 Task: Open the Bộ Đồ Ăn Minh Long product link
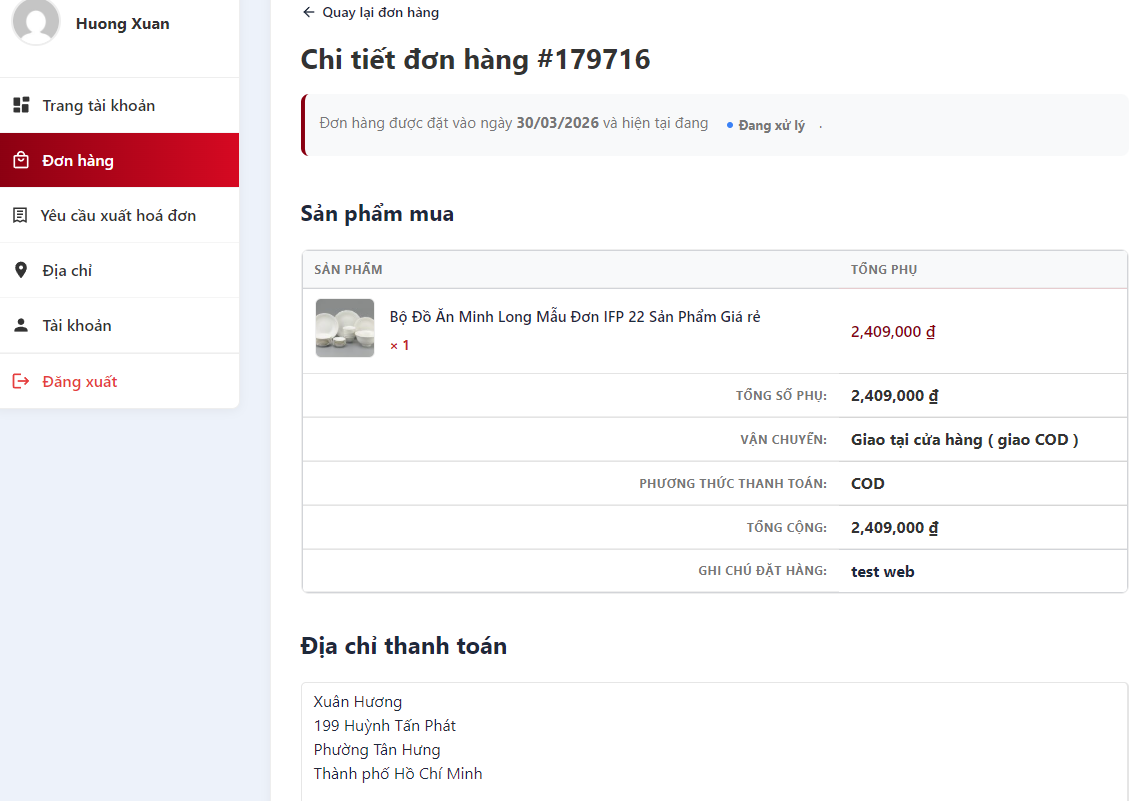[x=575, y=316]
